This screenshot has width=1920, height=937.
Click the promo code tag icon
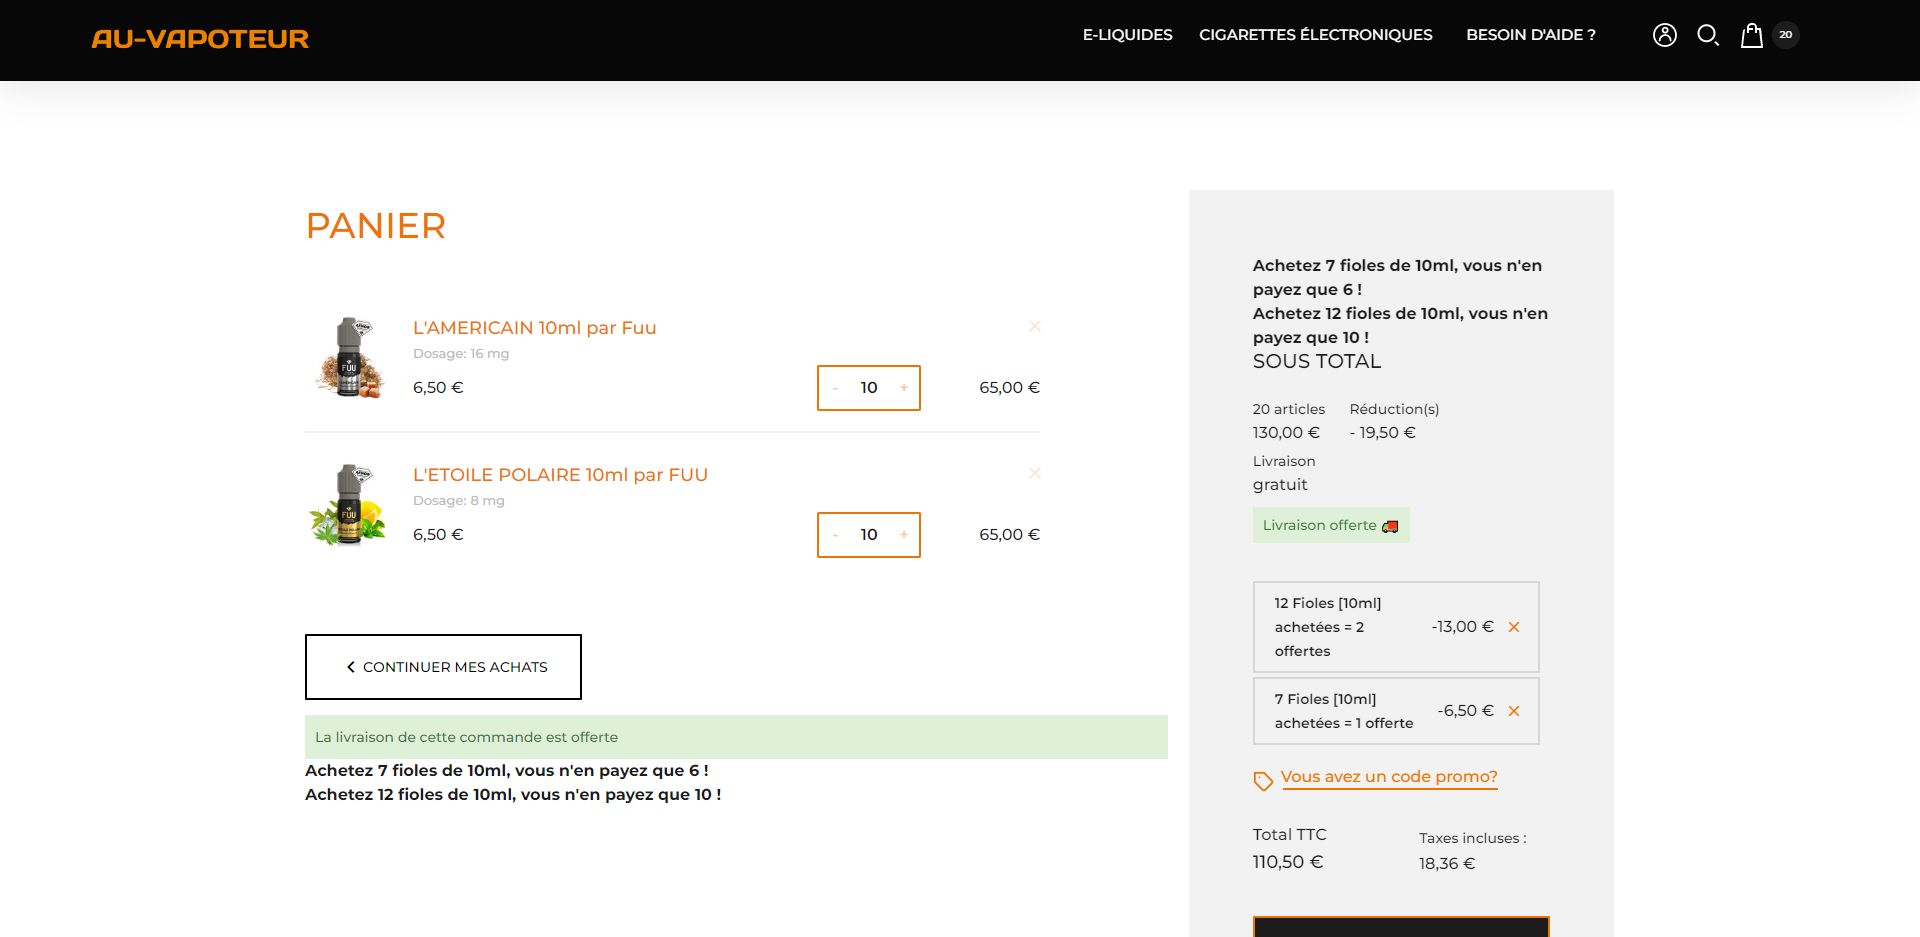point(1263,781)
